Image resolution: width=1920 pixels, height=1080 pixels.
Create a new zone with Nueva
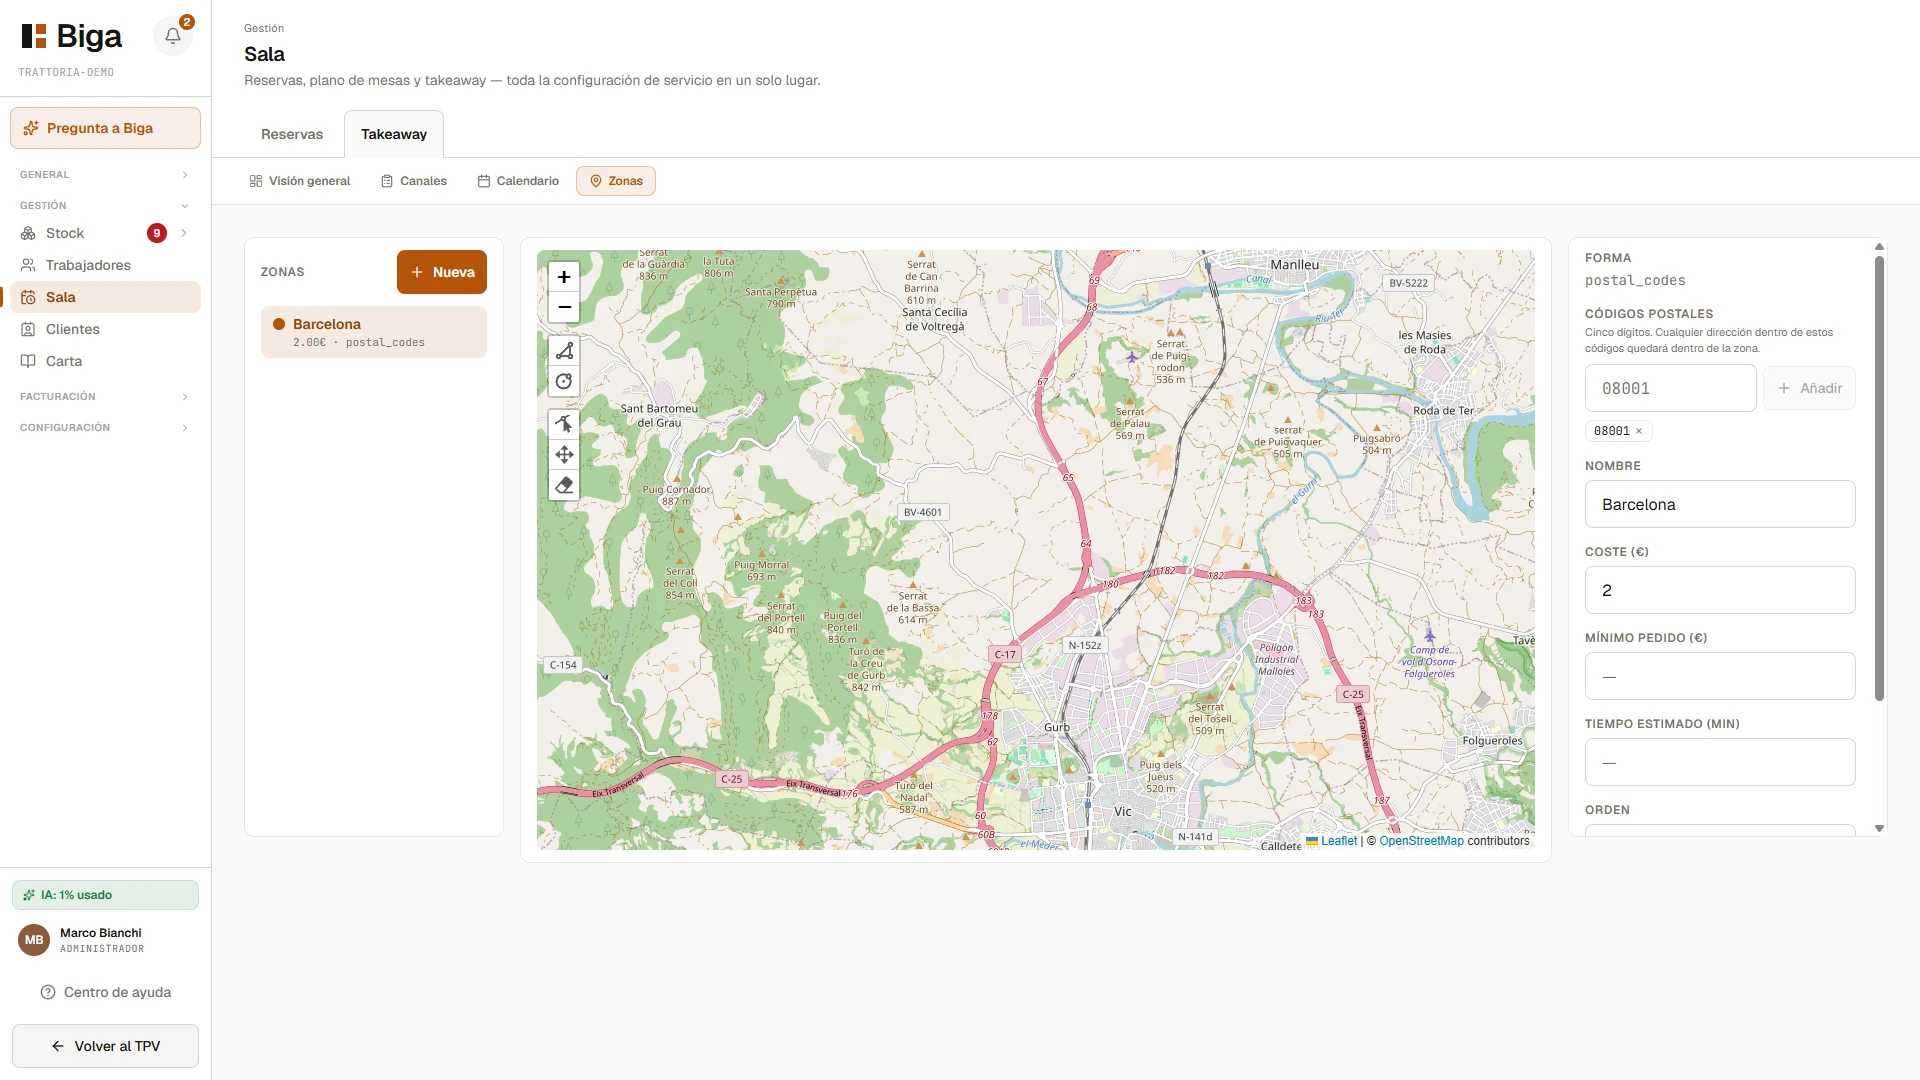coord(442,272)
